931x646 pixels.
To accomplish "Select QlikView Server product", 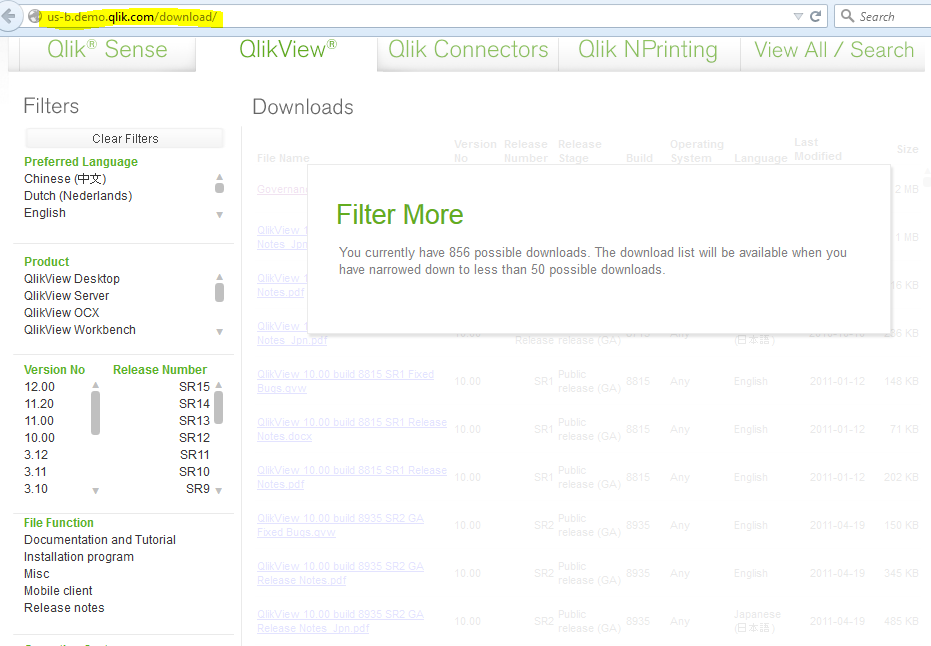I will 66,296.
